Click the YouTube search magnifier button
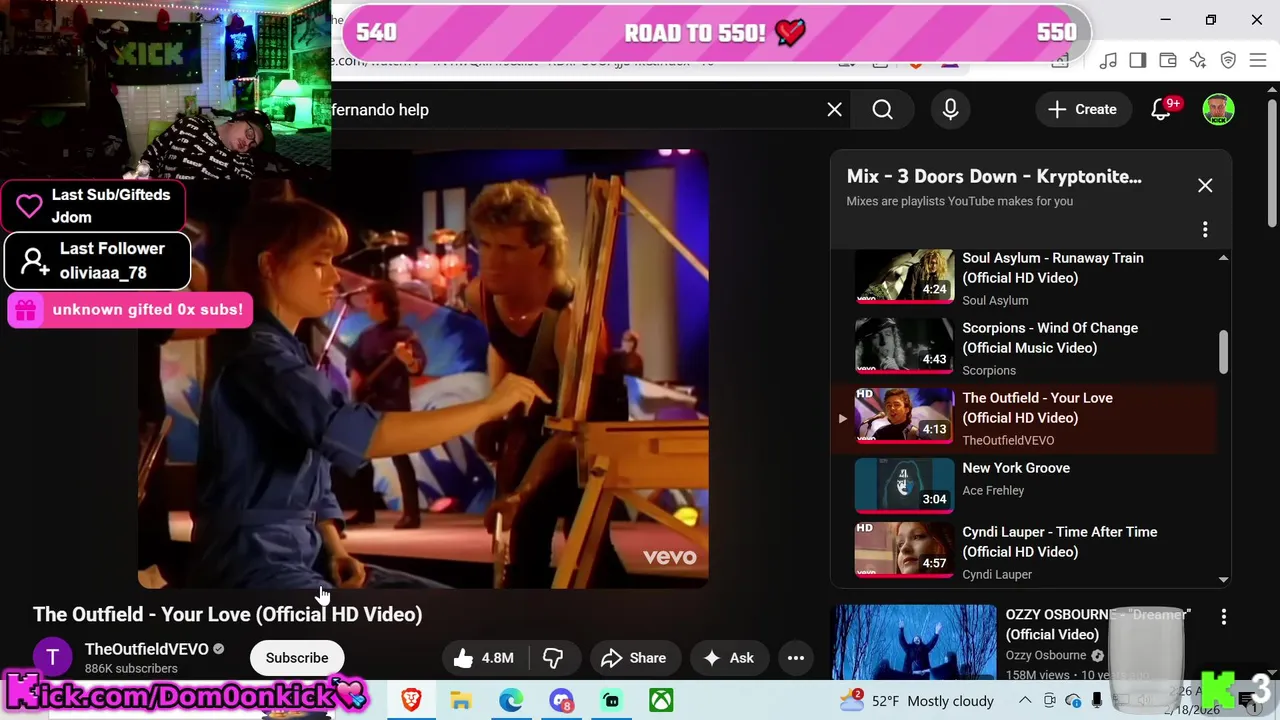1280x720 pixels. point(882,110)
